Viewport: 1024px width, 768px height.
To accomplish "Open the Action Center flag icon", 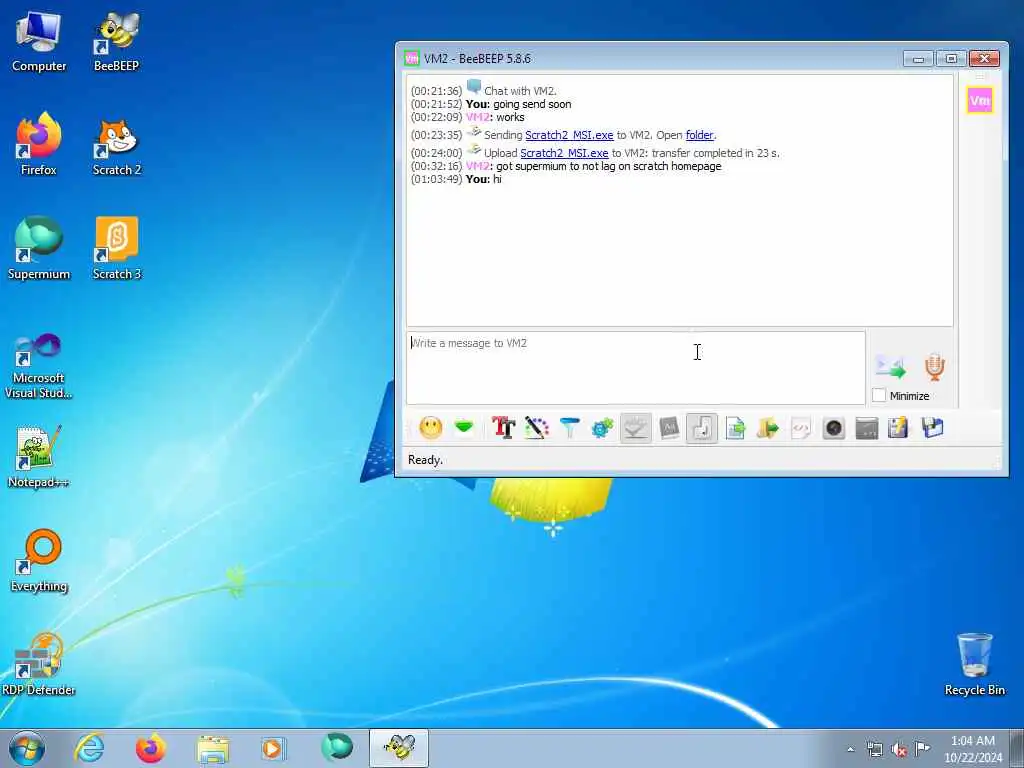I will coord(922,748).
